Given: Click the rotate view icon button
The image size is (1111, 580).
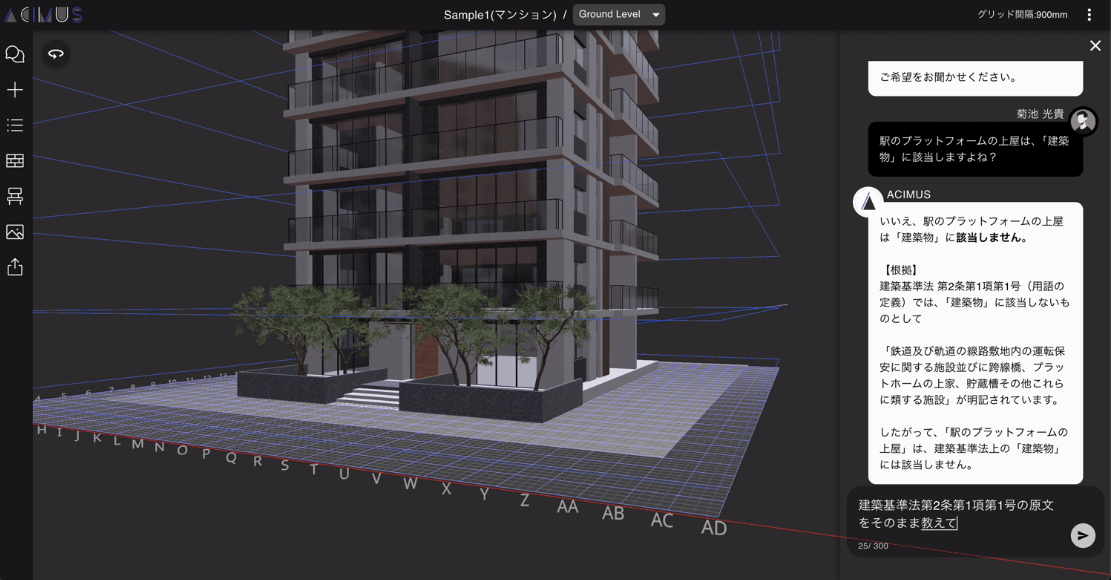Looking at the screenshot, I should point(56,54).
